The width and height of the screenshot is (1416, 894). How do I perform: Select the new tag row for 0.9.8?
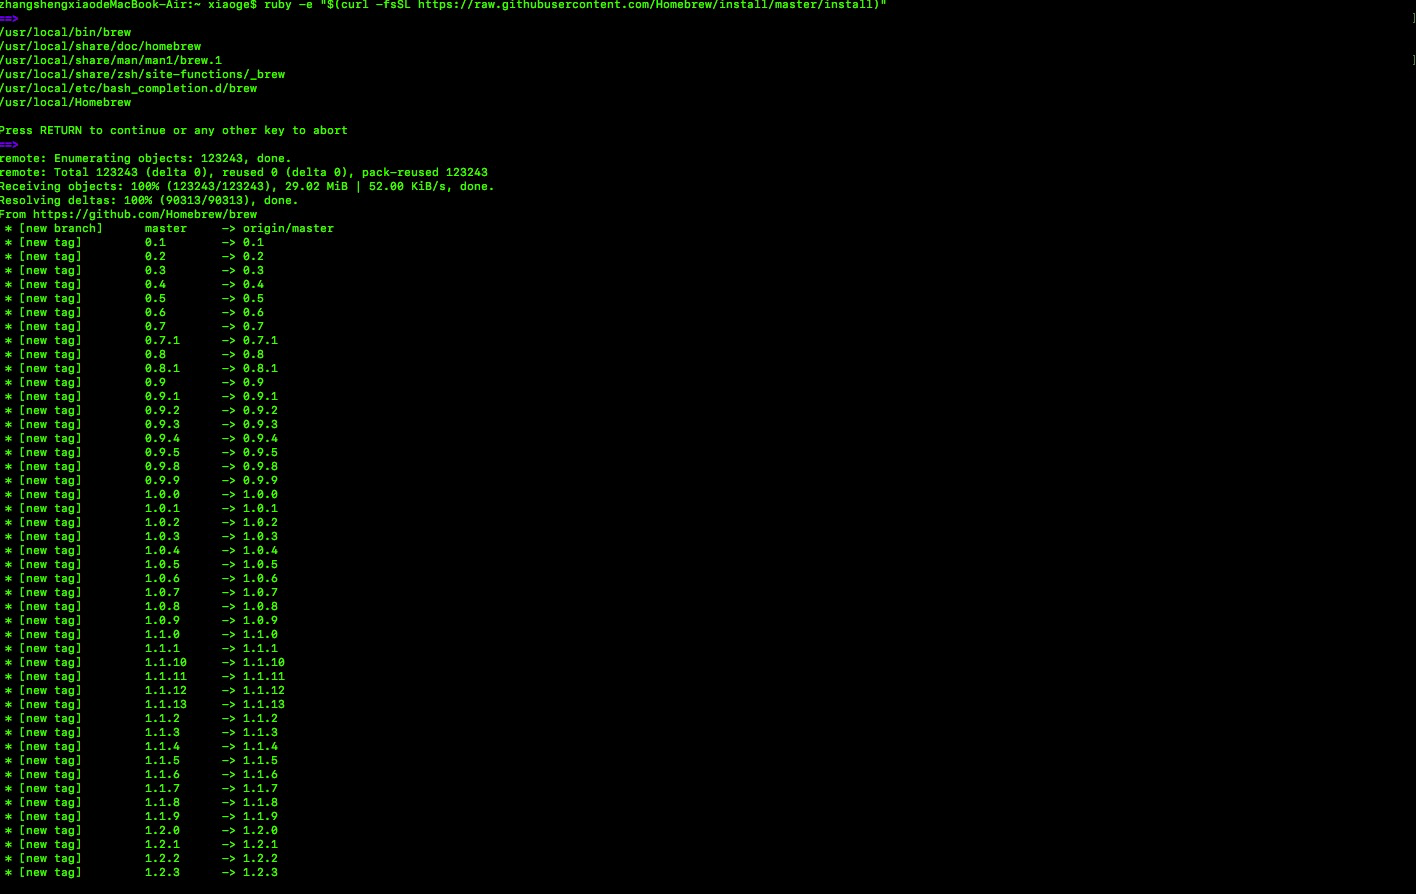(x=141, y=466)
